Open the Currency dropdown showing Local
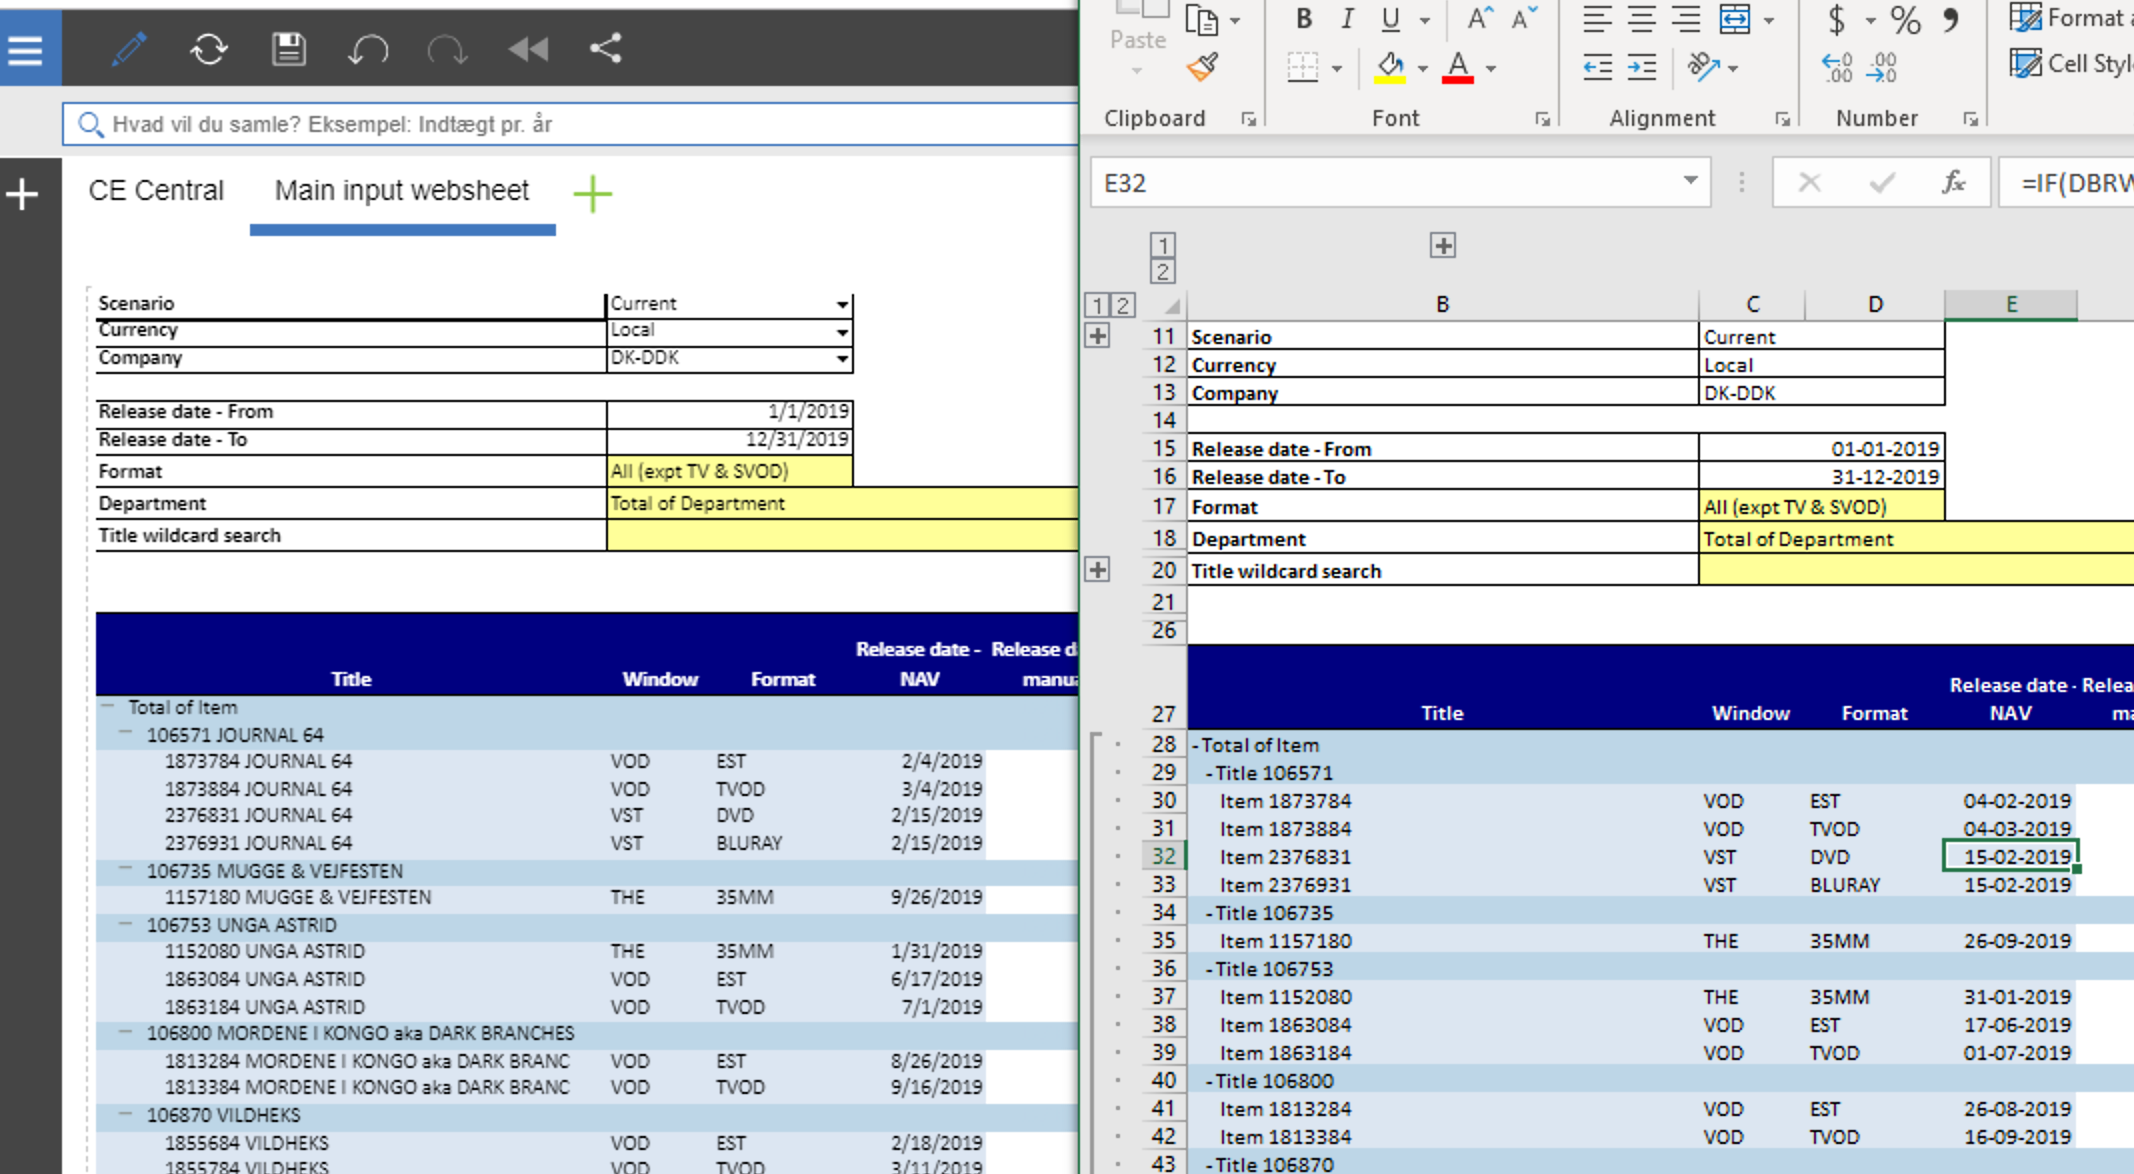The height and width of the screenshot is (1174, 2134). coord(841,330)
